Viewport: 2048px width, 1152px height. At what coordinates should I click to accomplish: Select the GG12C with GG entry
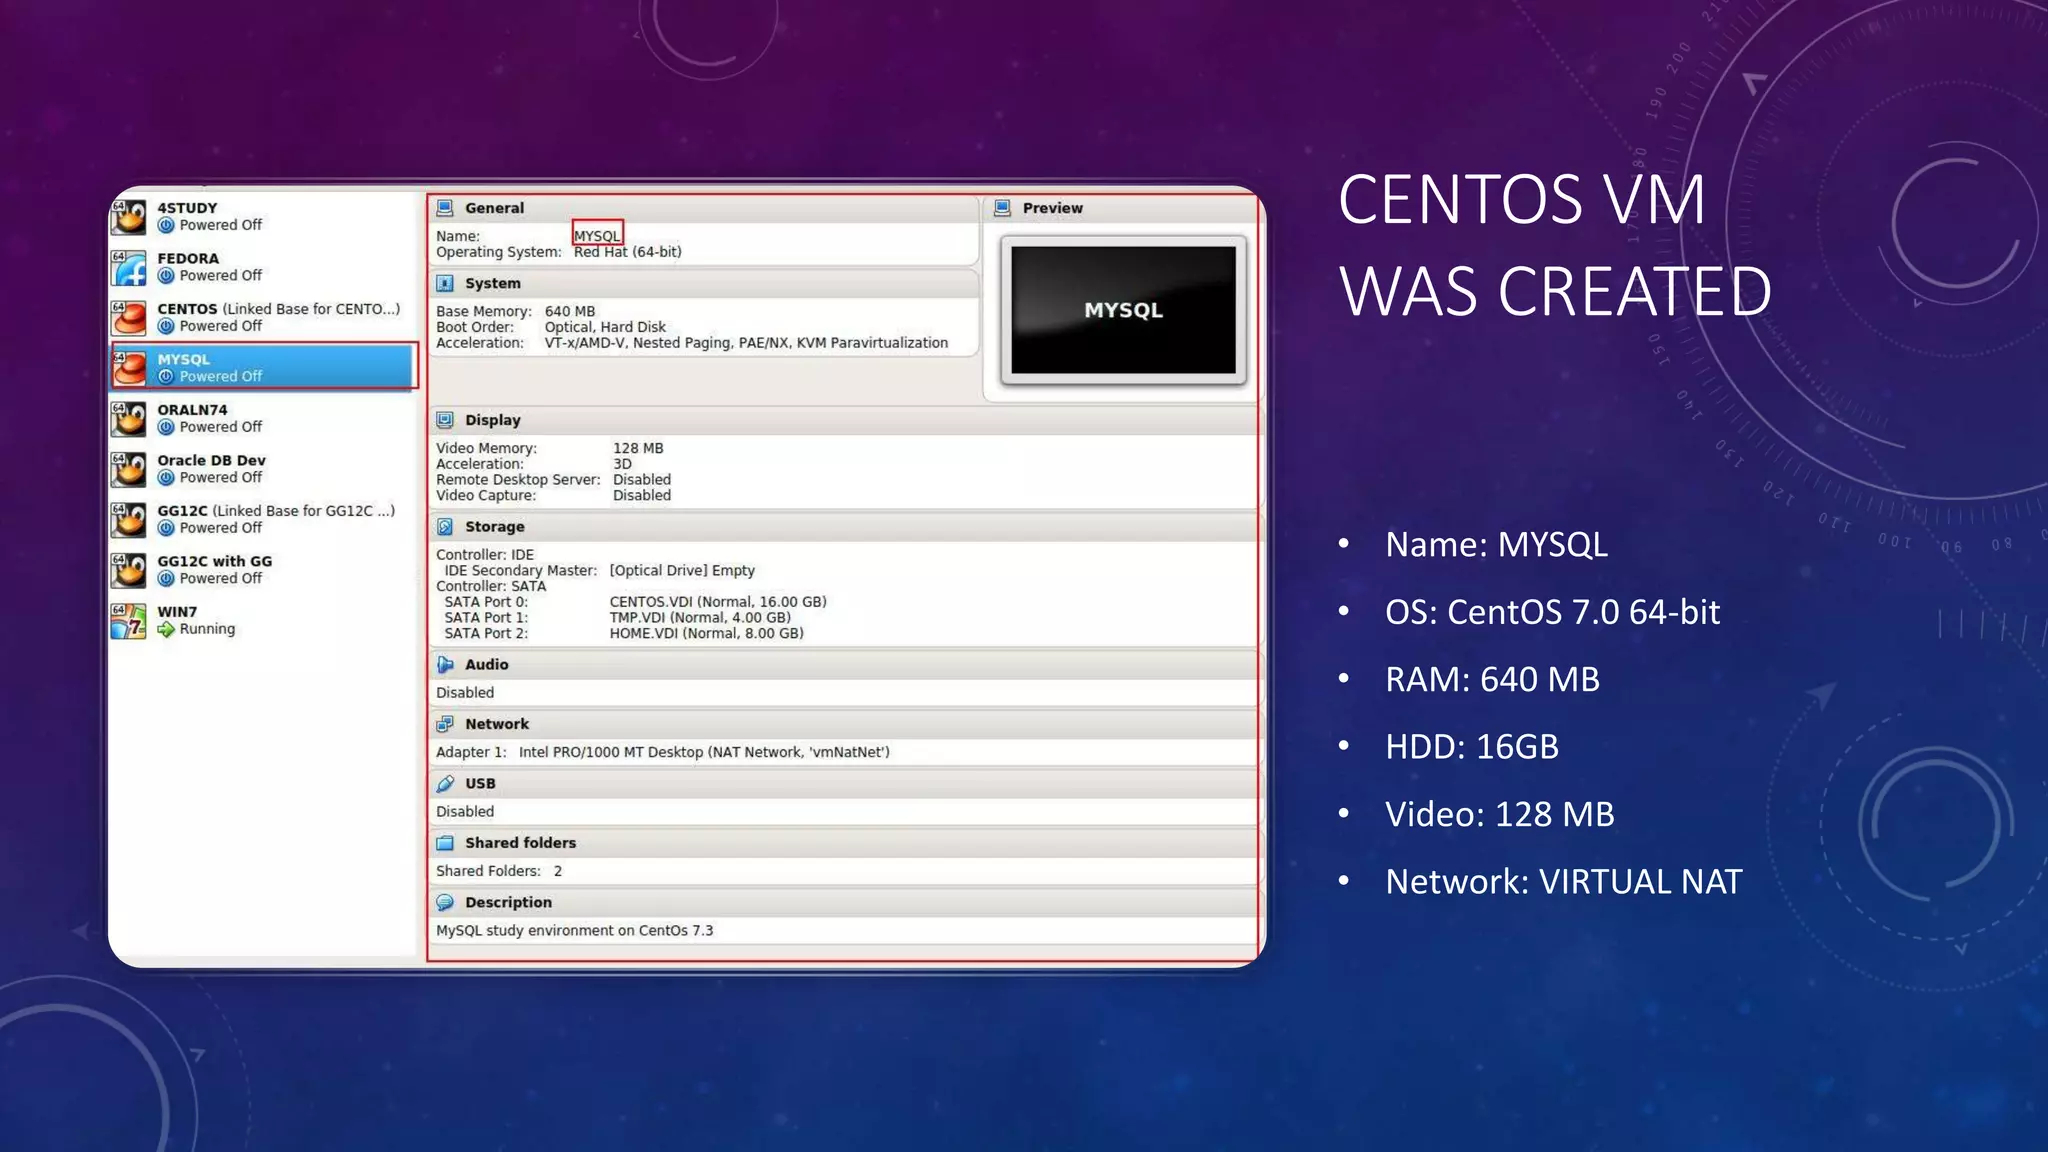(263, 570)
